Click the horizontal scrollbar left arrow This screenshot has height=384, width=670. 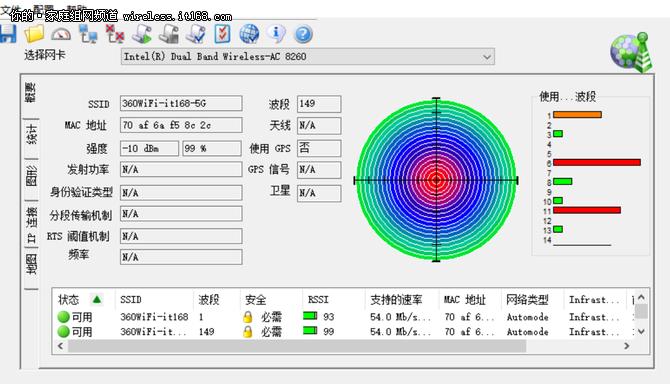(60, 346)
